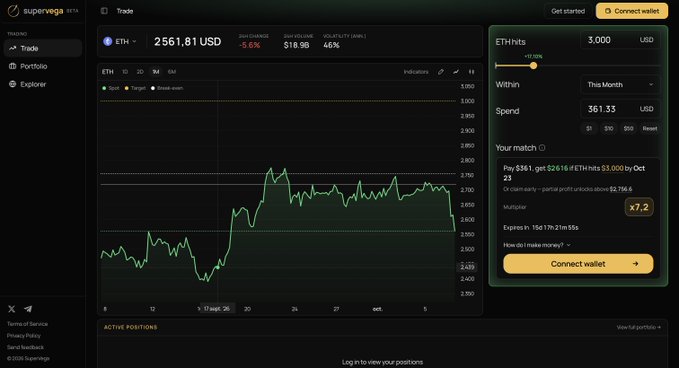Click the ETH label in chart toolbar
Screen dimensions: 679x368
[107, 72]
